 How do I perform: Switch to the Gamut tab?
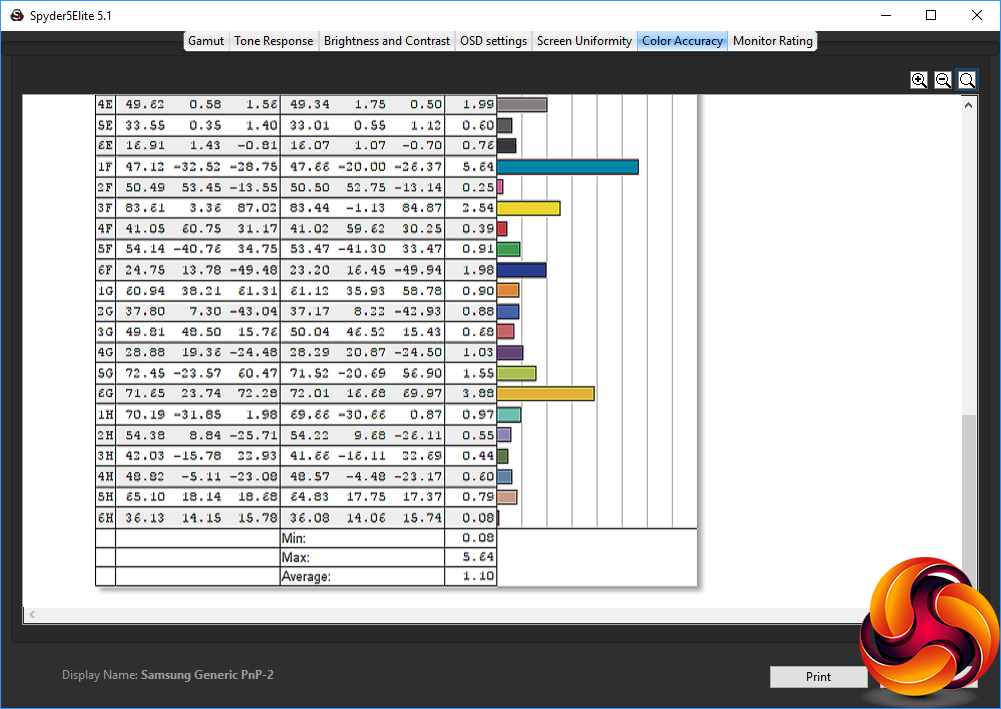pos(206,41)
